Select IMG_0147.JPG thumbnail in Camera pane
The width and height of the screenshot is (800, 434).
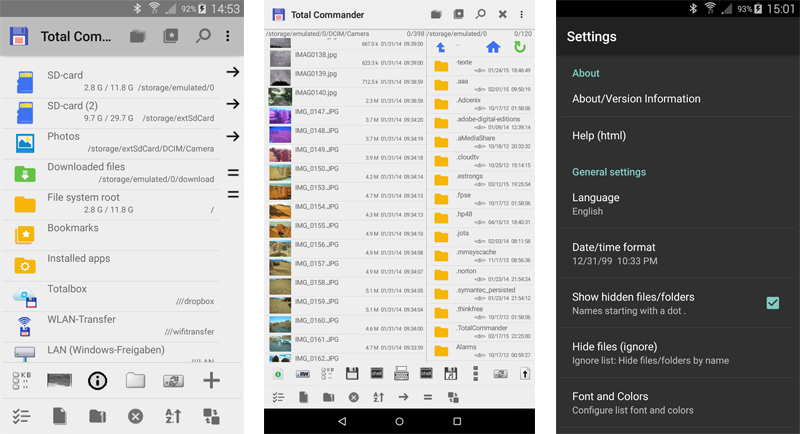click(x=280, y=115)
